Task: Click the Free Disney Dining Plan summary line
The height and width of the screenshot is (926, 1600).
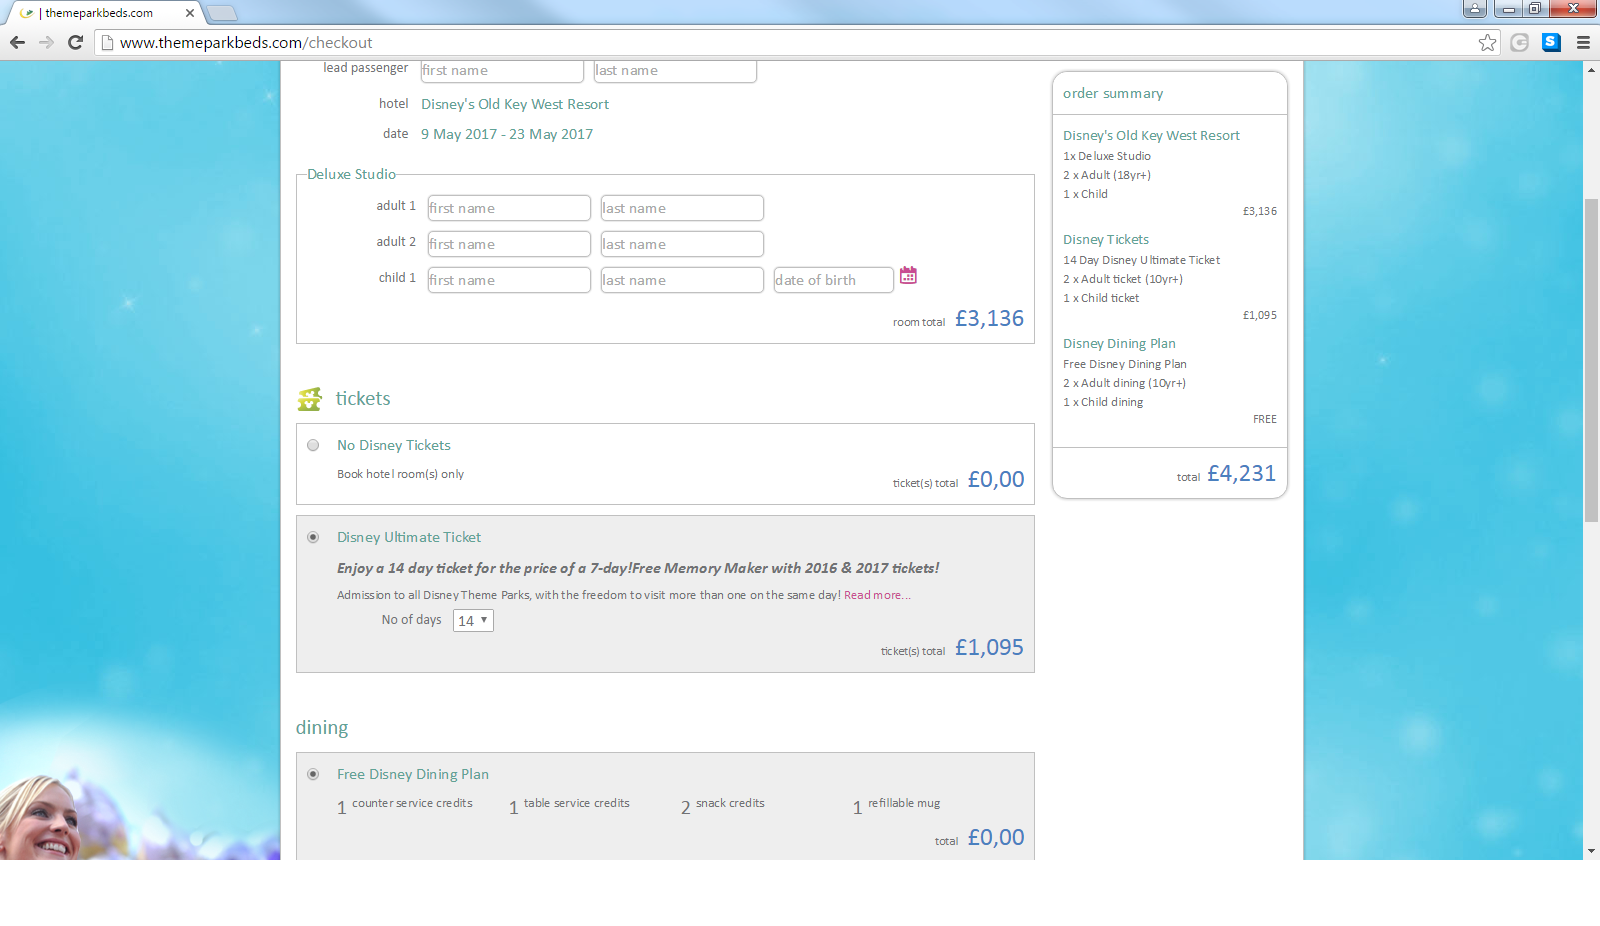Action: click(x=1125, y=364)
